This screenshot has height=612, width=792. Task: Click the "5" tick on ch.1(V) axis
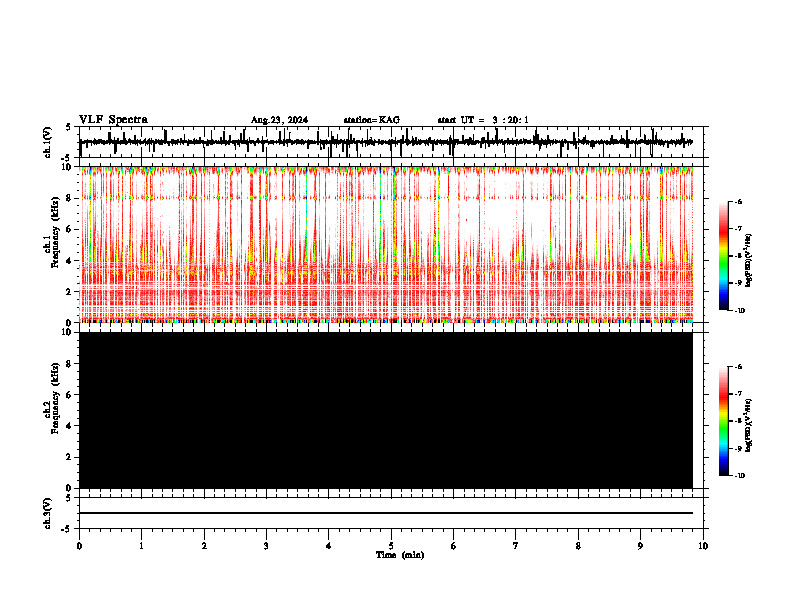click(x=69, y=127)
